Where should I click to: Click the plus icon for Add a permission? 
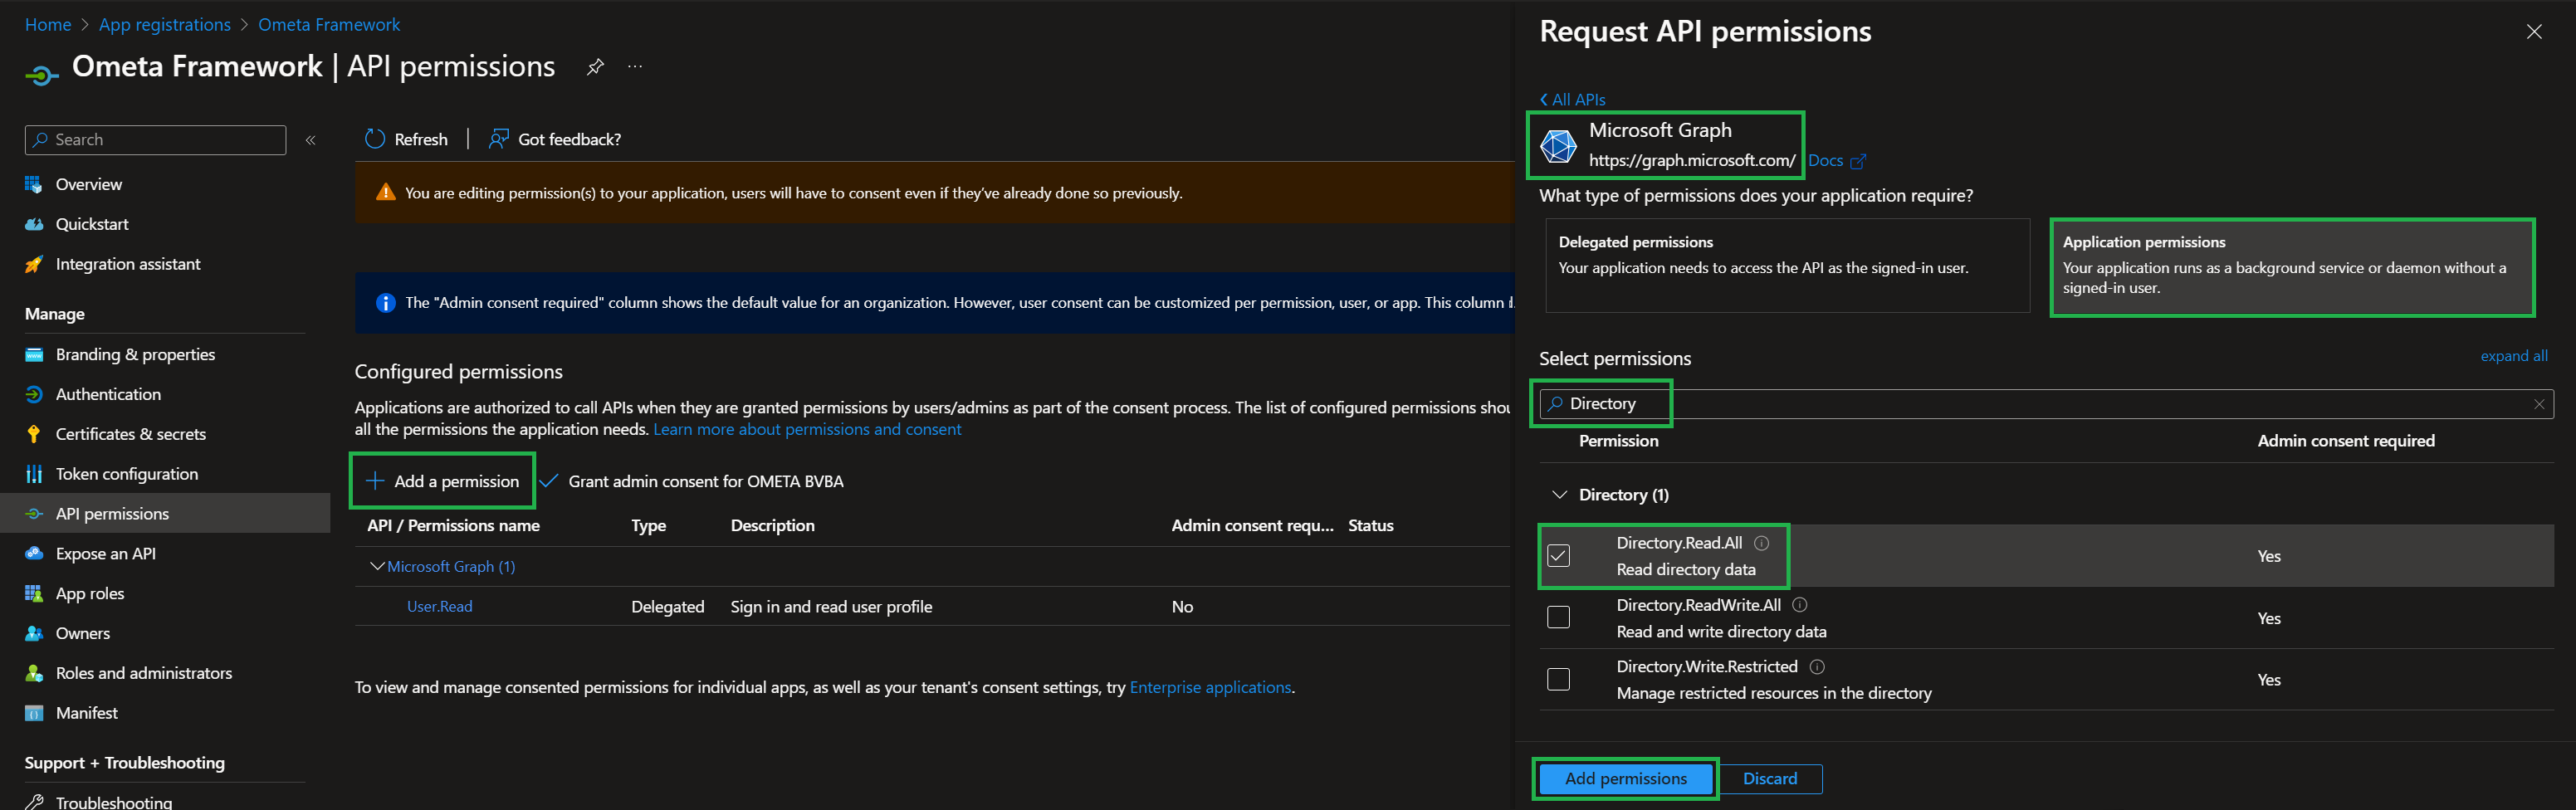tap(375, 481)
